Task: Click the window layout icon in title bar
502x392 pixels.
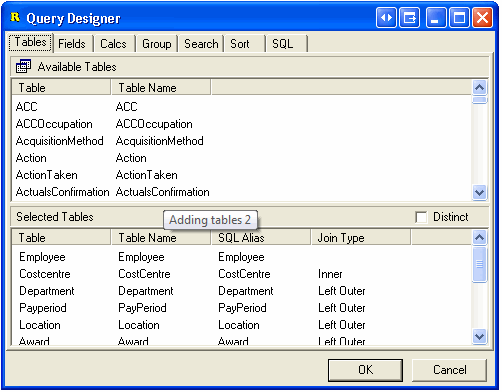Action: pos(410,17)
